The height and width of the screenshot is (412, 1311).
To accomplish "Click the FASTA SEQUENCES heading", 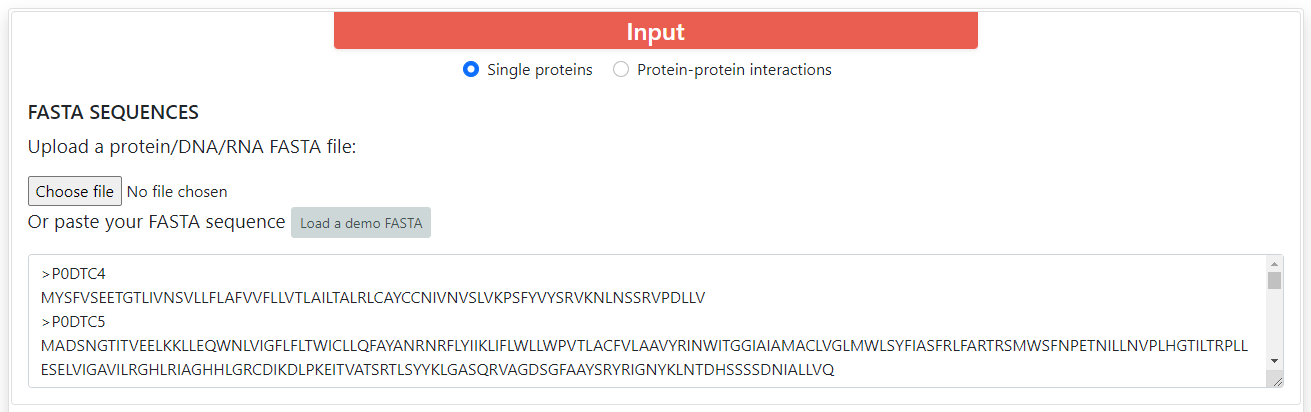I will tap(113, 112).
